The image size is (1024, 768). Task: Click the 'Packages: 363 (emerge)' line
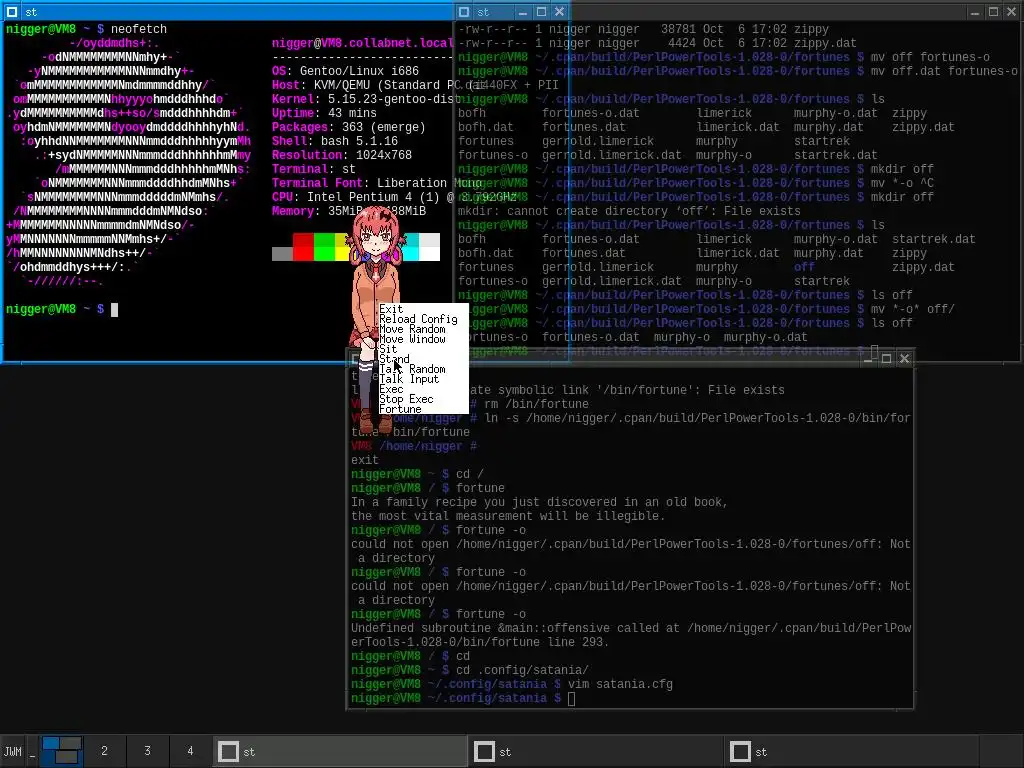coord(349,127)
